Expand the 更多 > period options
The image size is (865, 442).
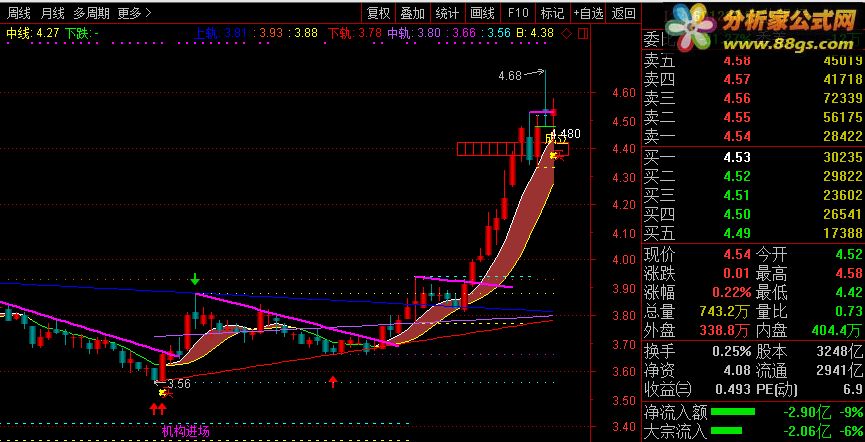tap(134, 13)
